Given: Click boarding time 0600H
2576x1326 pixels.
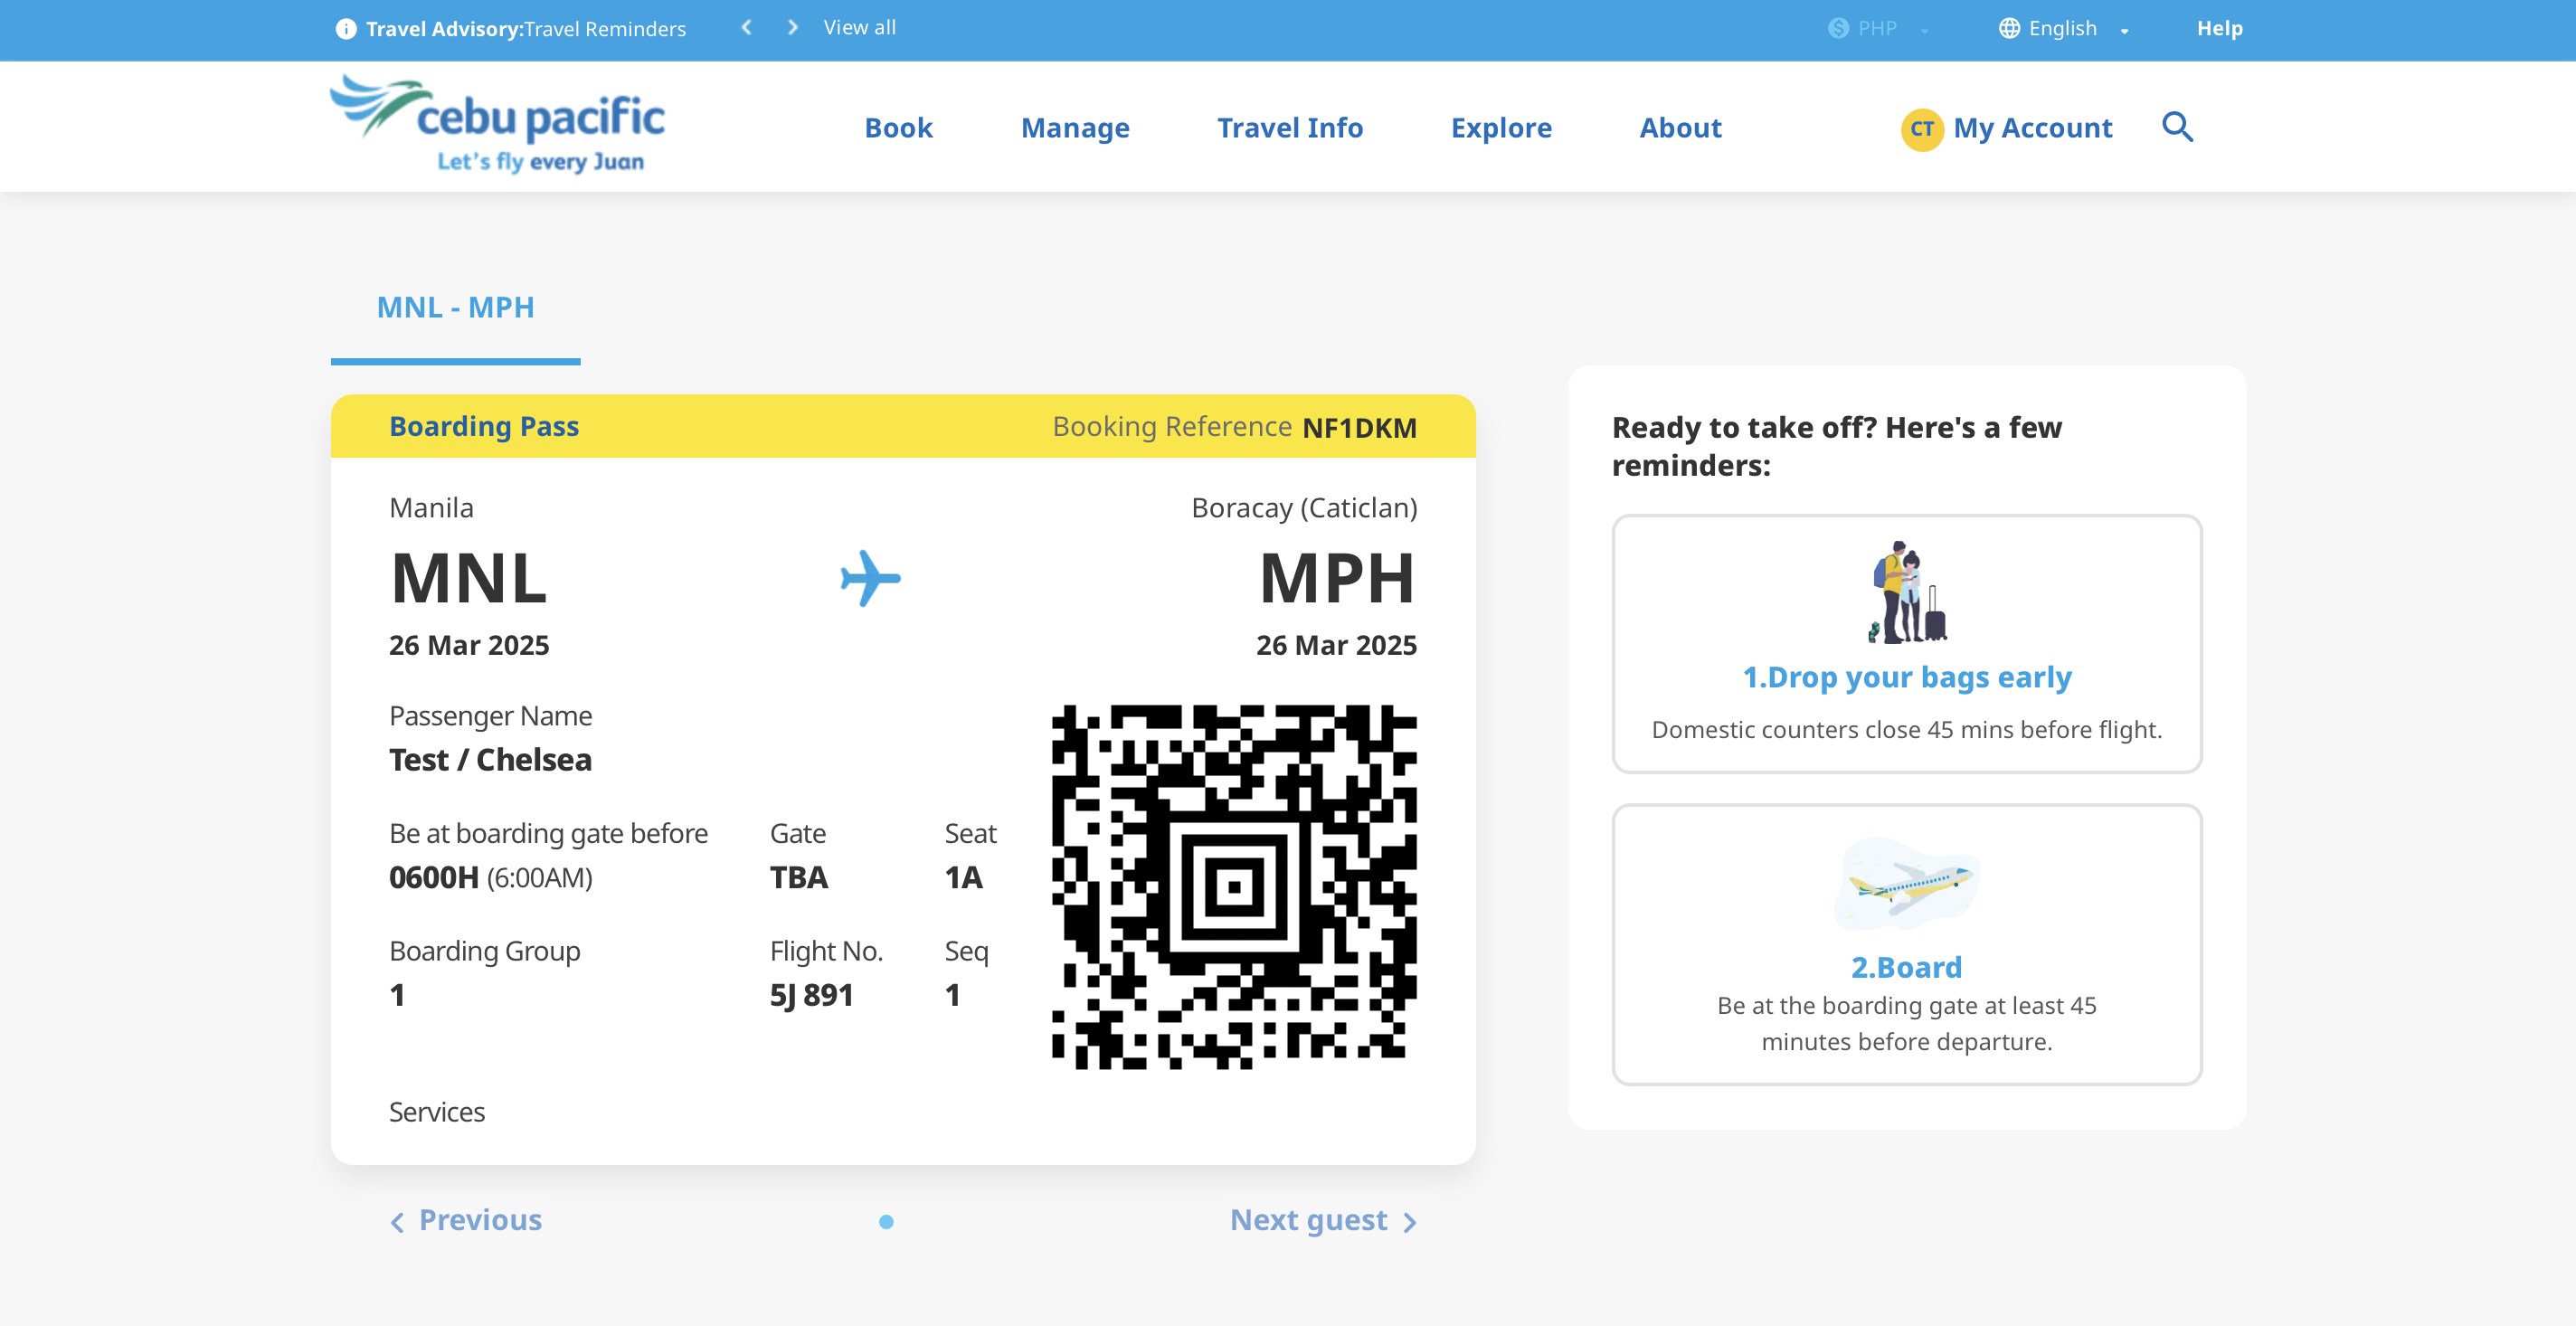Looking at the screenshot, I should pos(433,878).
